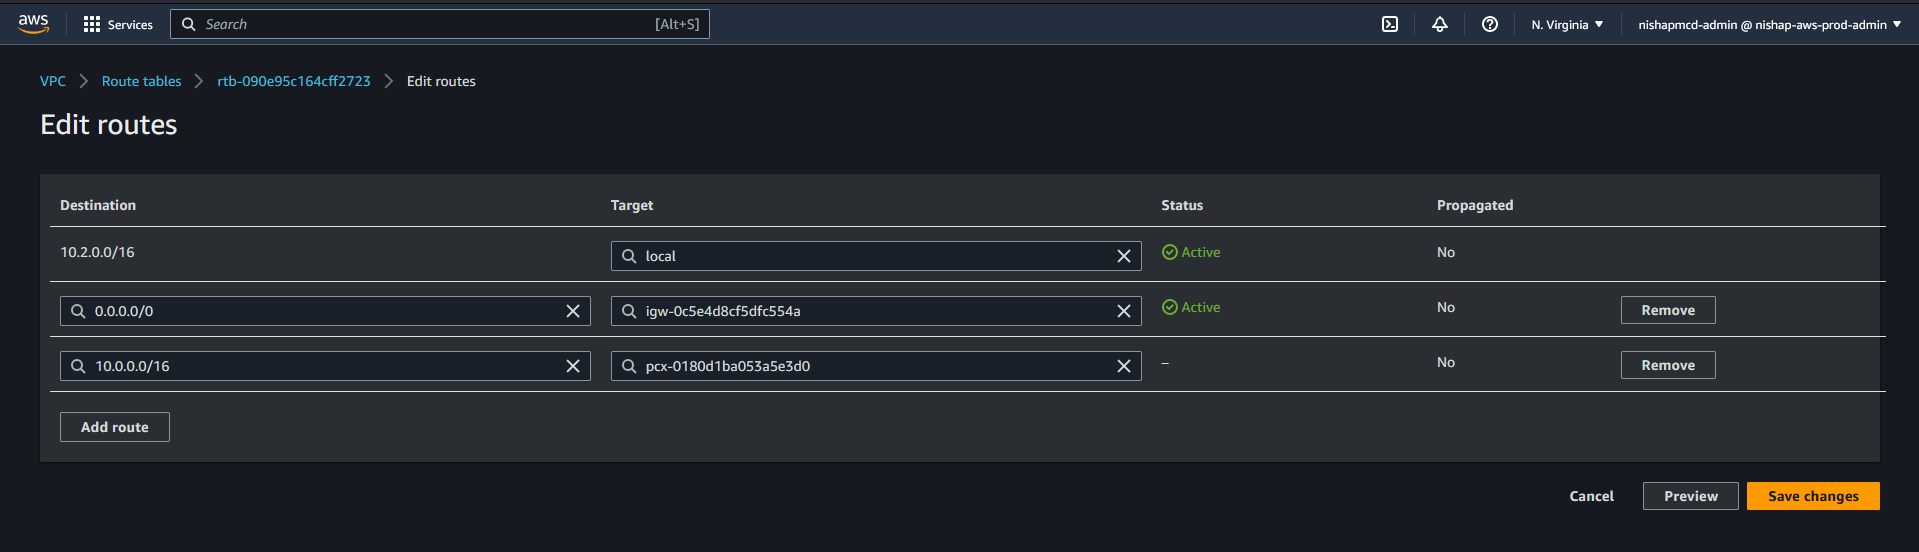Screen dimensions: 1919x552
Task: Launch the CloudShell terminal icon
Action: coord(1389,24)
